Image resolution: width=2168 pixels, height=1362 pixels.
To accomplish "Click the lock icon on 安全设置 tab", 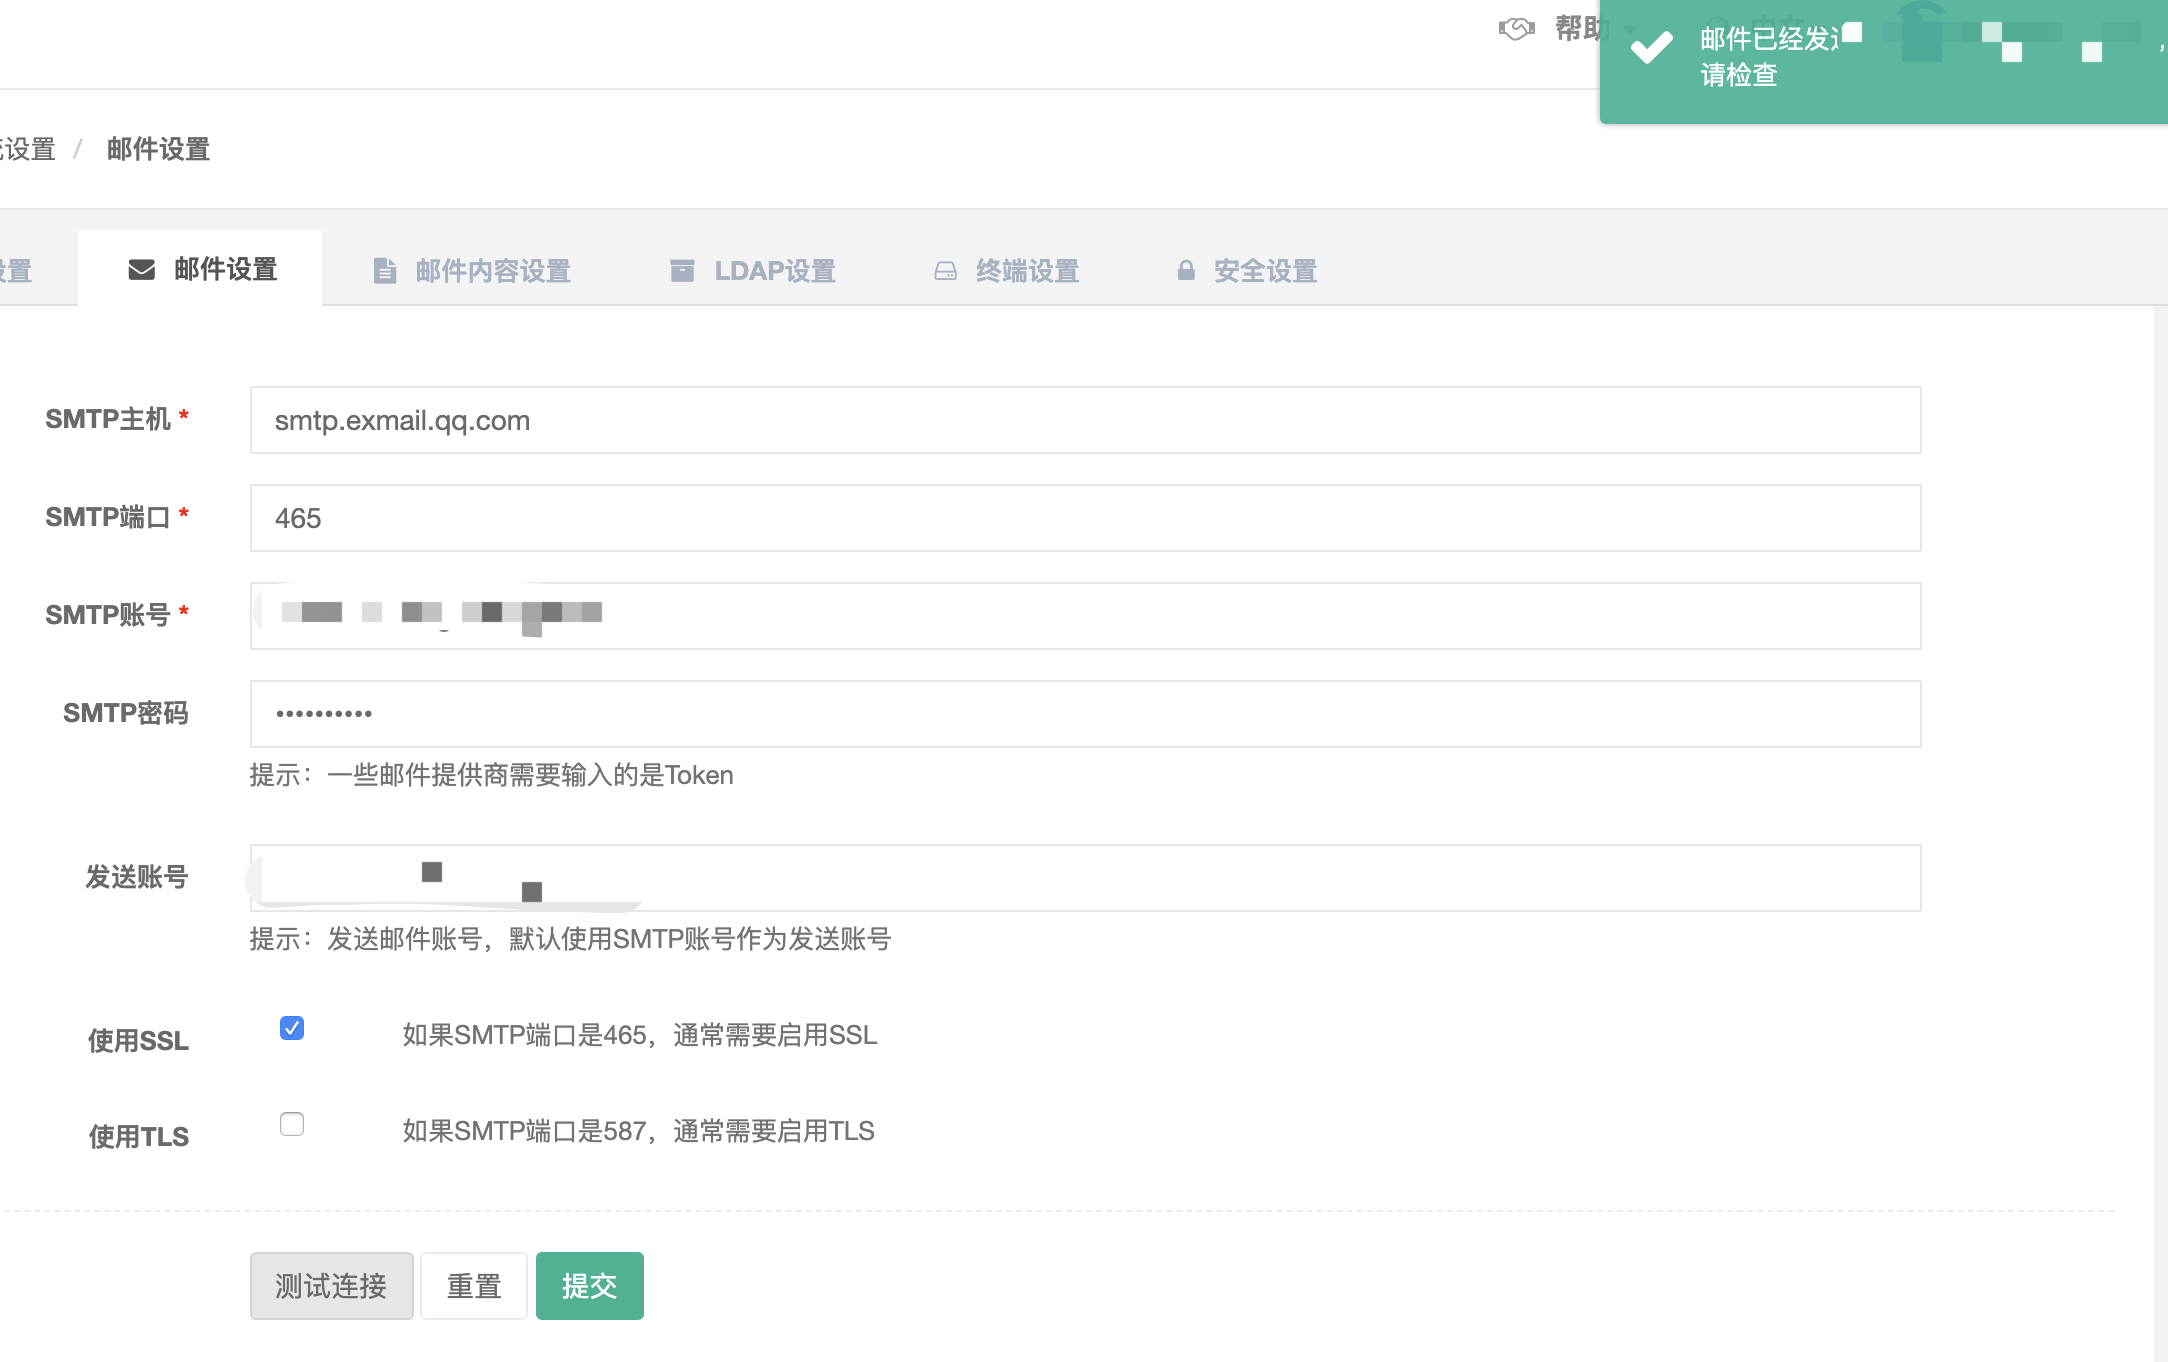I will click(1186, 270).
